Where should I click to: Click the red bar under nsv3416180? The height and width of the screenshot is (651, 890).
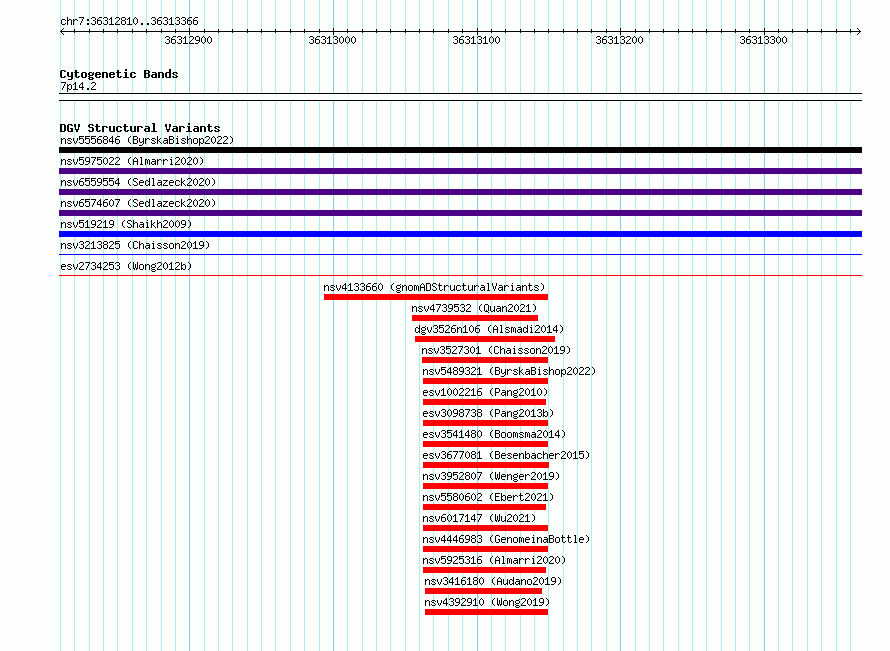[484, 591]
